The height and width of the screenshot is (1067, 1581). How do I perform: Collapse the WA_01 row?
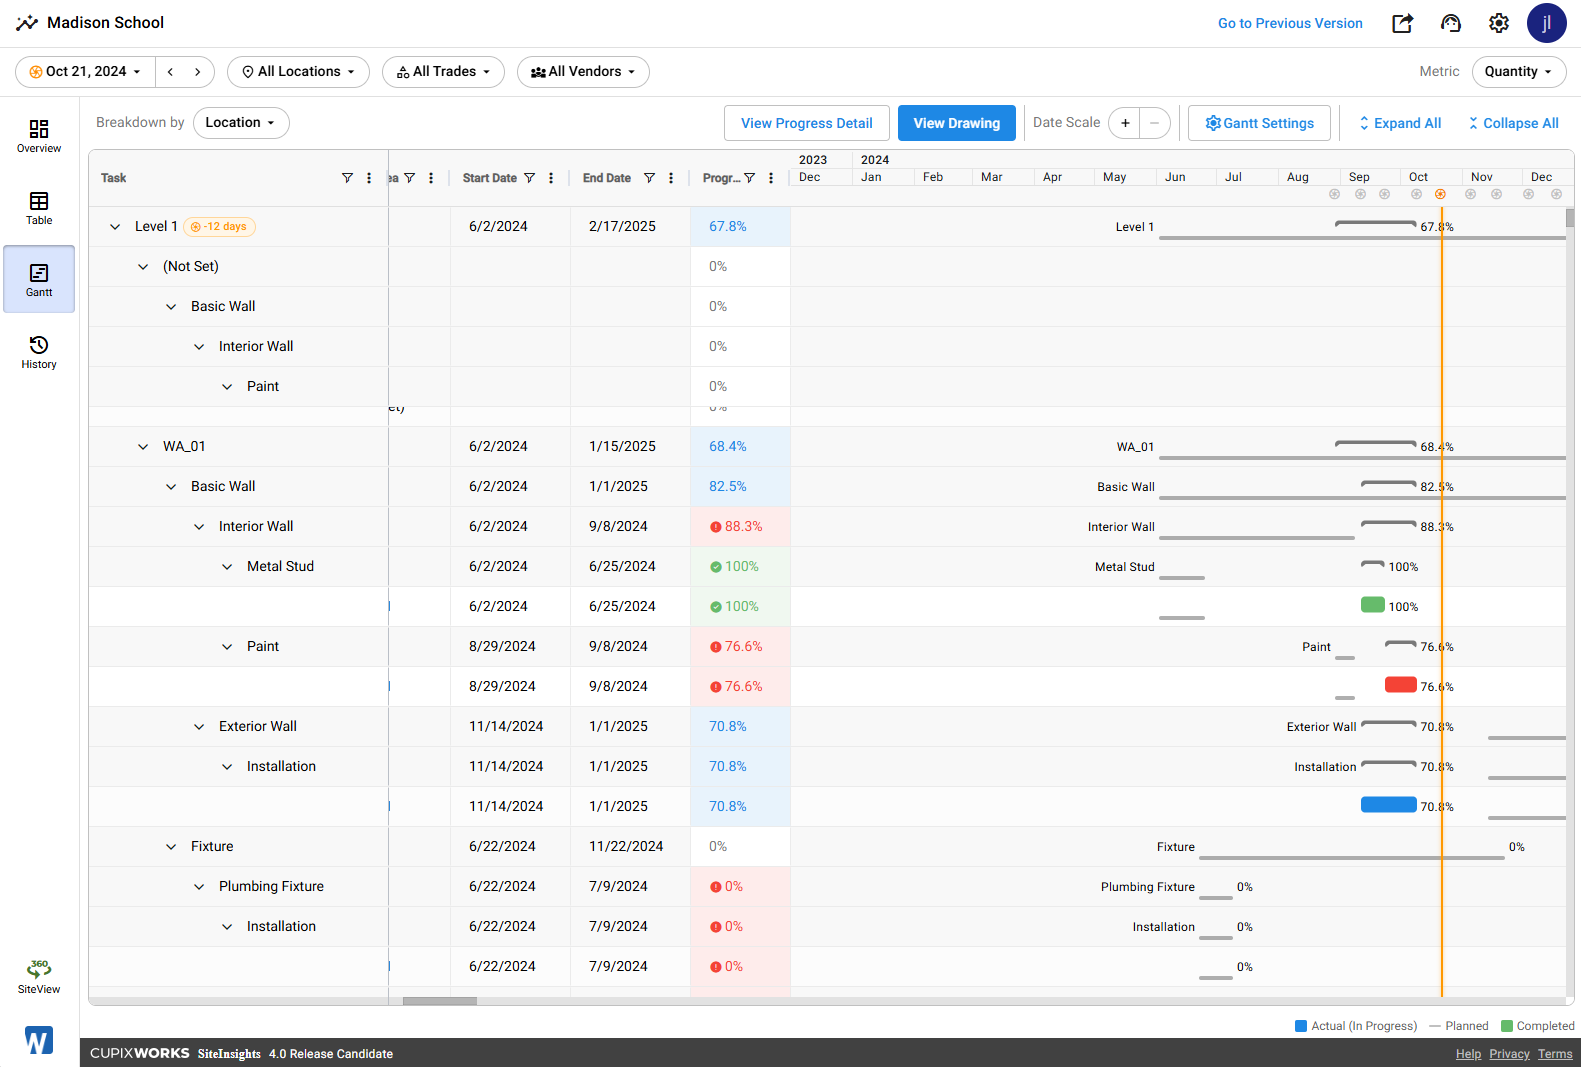click(143, 447)
